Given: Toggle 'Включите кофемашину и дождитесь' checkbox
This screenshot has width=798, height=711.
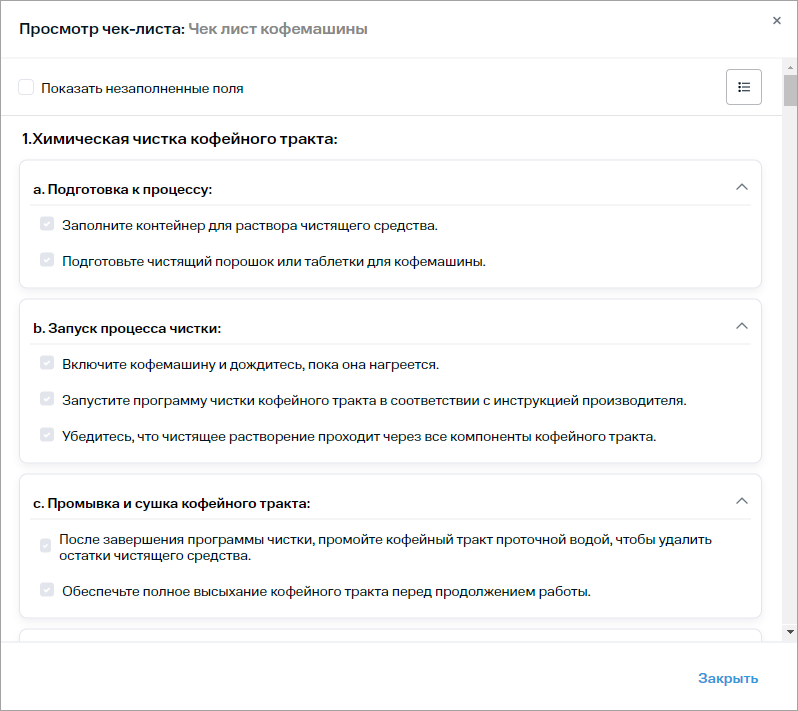Looking at the screenshot, I should coord(46,364).
